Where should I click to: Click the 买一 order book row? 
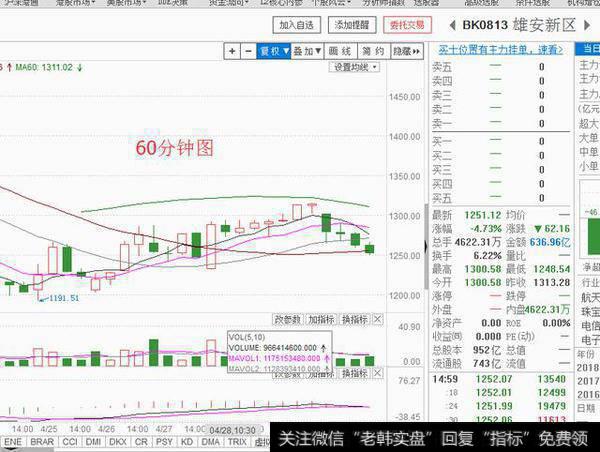501,141
